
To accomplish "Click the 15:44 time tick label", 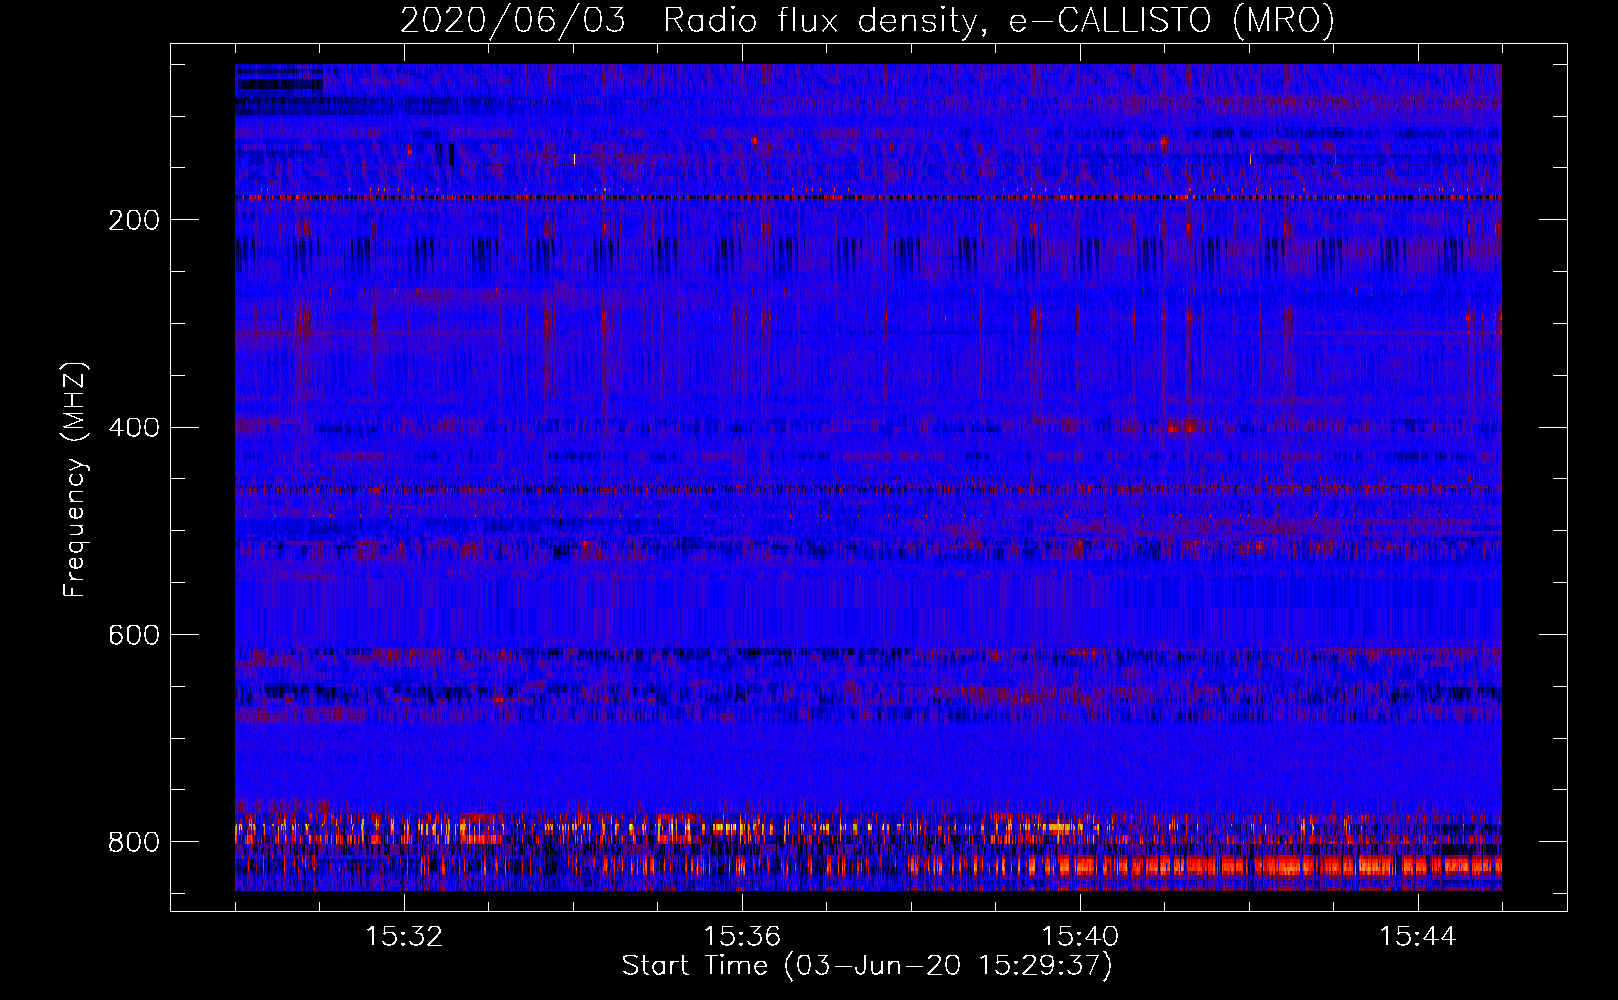I will [x=1418, y=937].
